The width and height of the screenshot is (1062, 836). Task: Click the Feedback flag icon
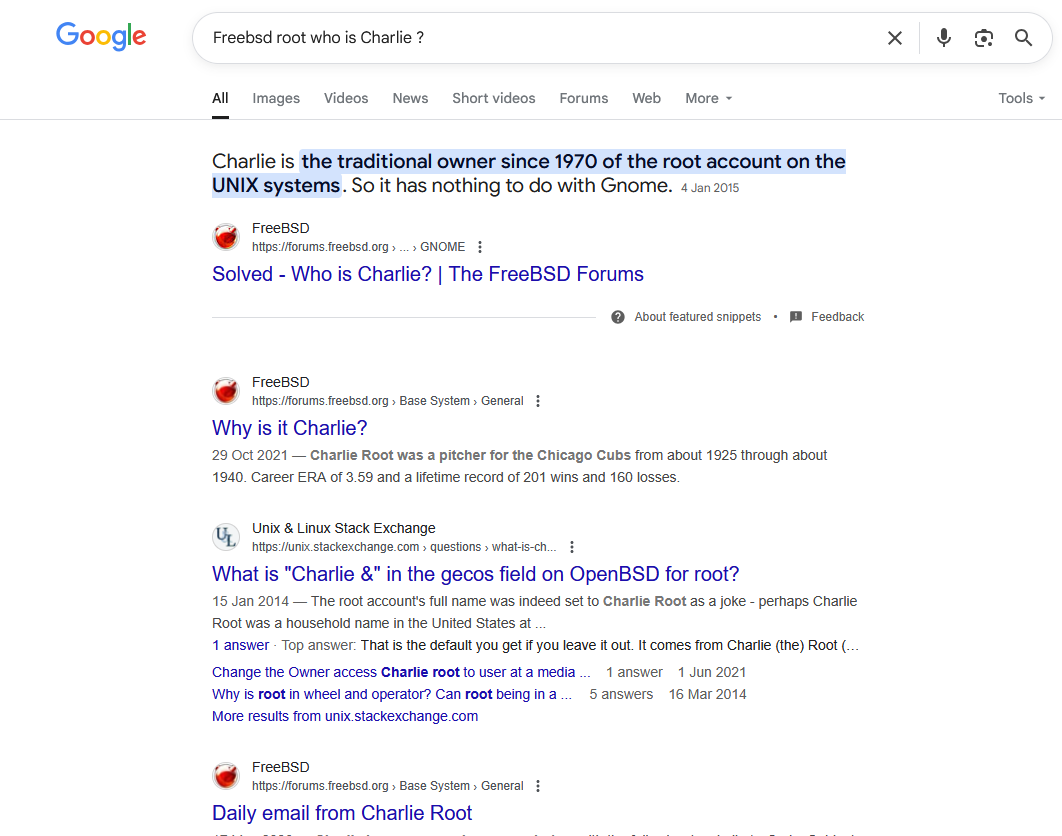(796, 317)
